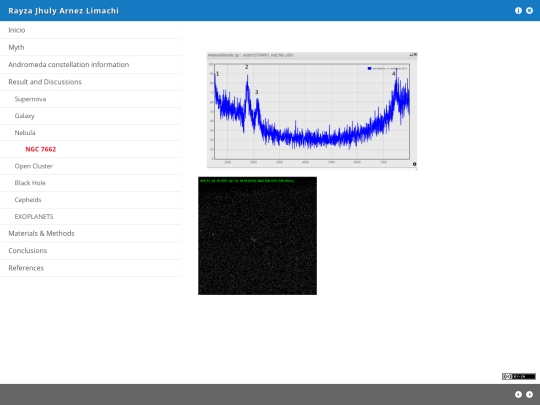Open the Inicio menu item
The width and height of the screenshot is (540, 405).
tap(91, 30)
